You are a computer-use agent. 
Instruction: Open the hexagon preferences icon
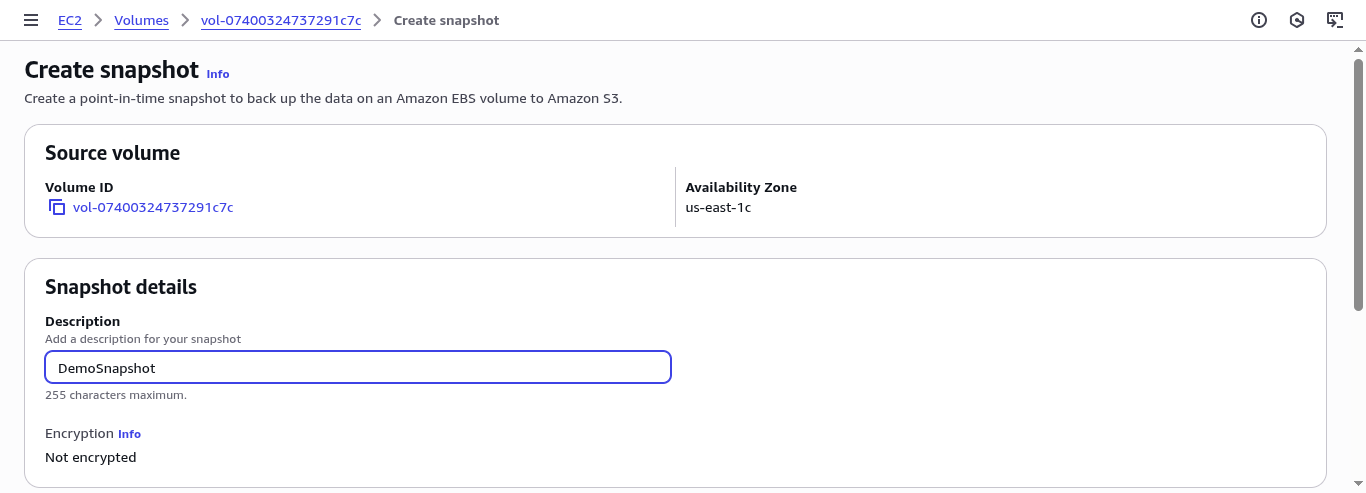1297,20
